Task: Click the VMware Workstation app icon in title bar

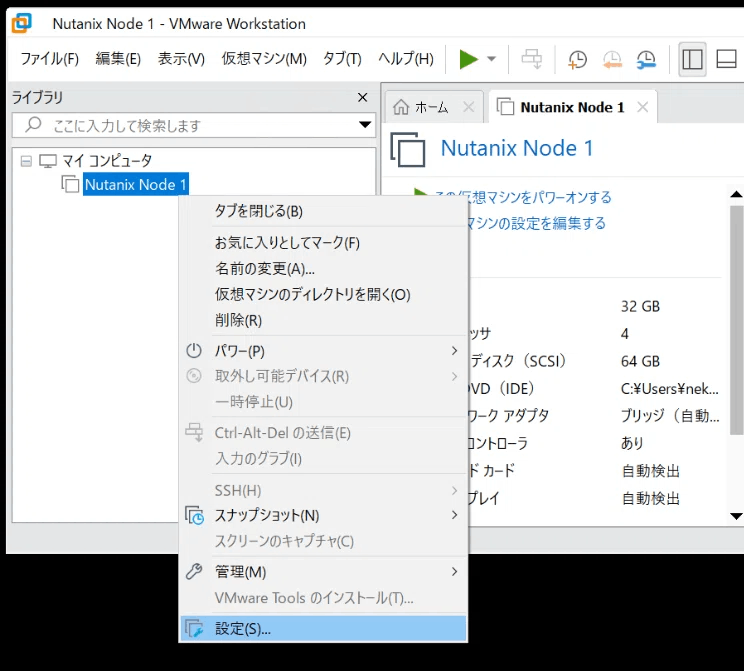Action: click(21, 23)
